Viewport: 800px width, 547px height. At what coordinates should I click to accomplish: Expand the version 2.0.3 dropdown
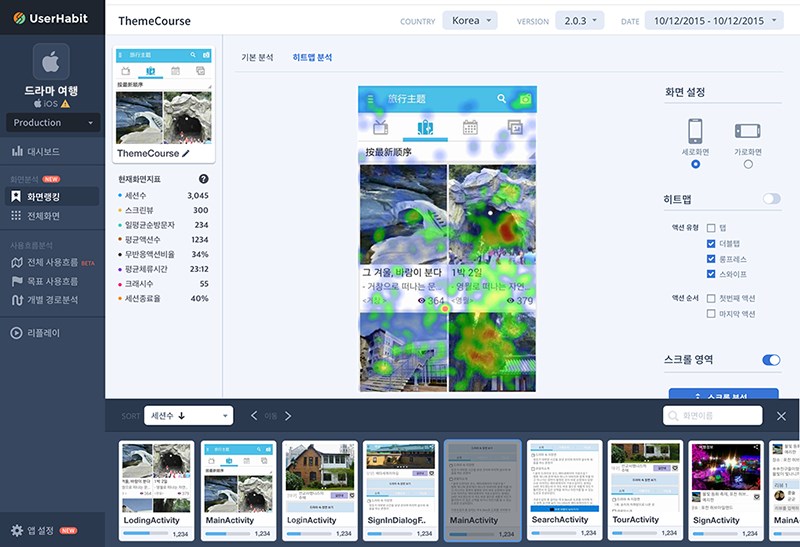pyautogui.click(x=579, y=21)
